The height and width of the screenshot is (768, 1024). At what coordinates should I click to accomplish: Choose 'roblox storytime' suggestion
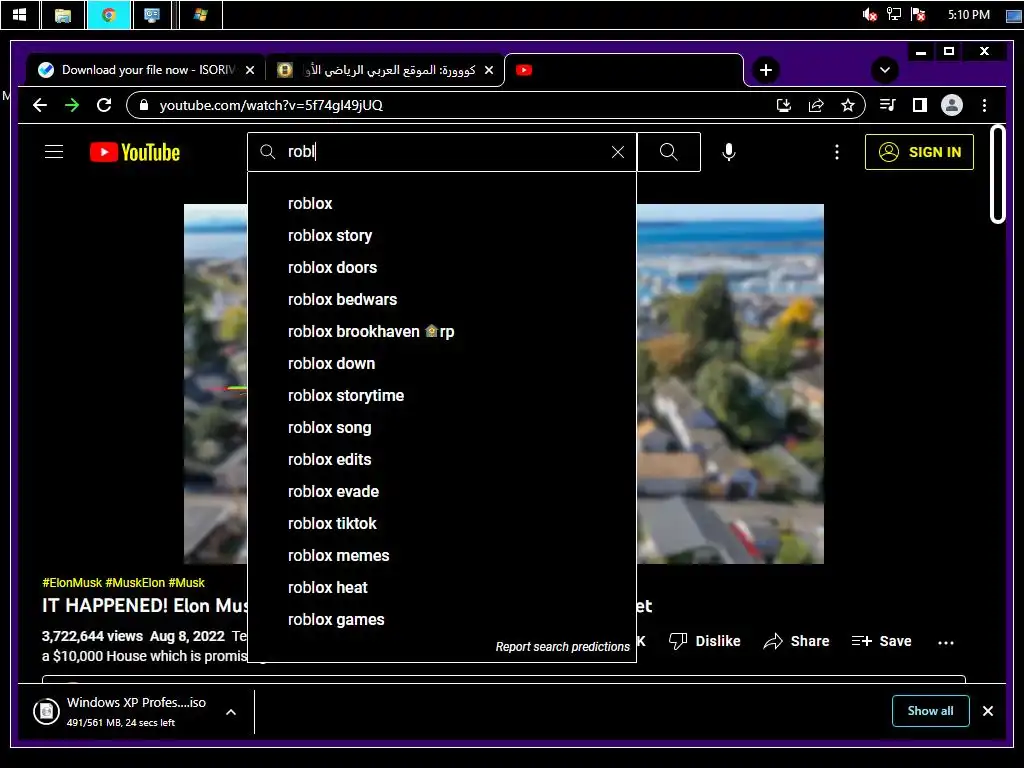point(442,396)
